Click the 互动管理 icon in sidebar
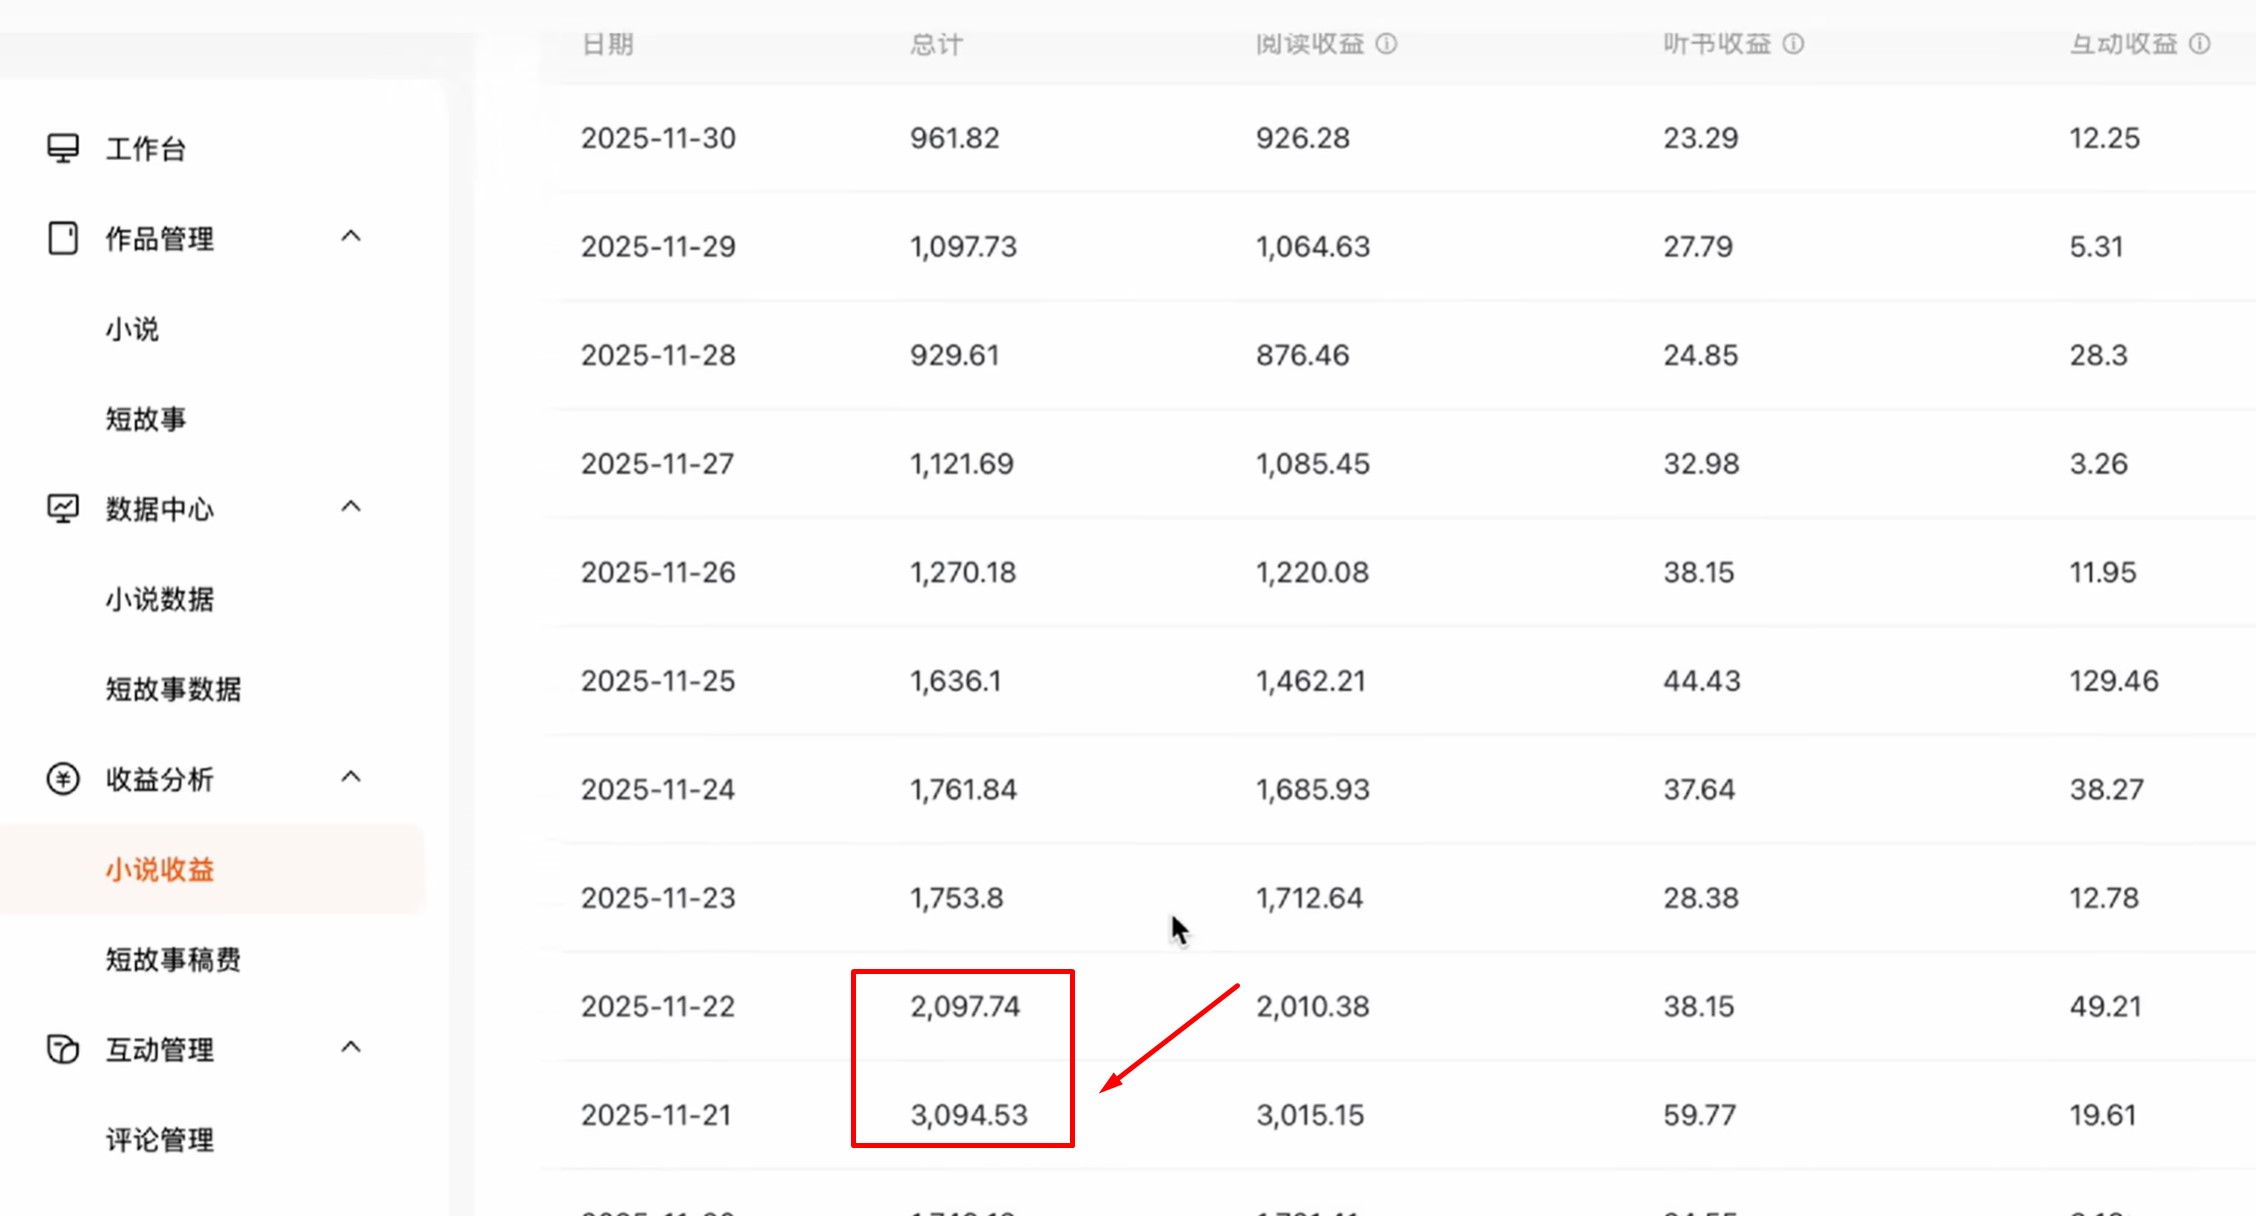The height and width of the screenshot is (1216, 2256). coord(63,1049)
